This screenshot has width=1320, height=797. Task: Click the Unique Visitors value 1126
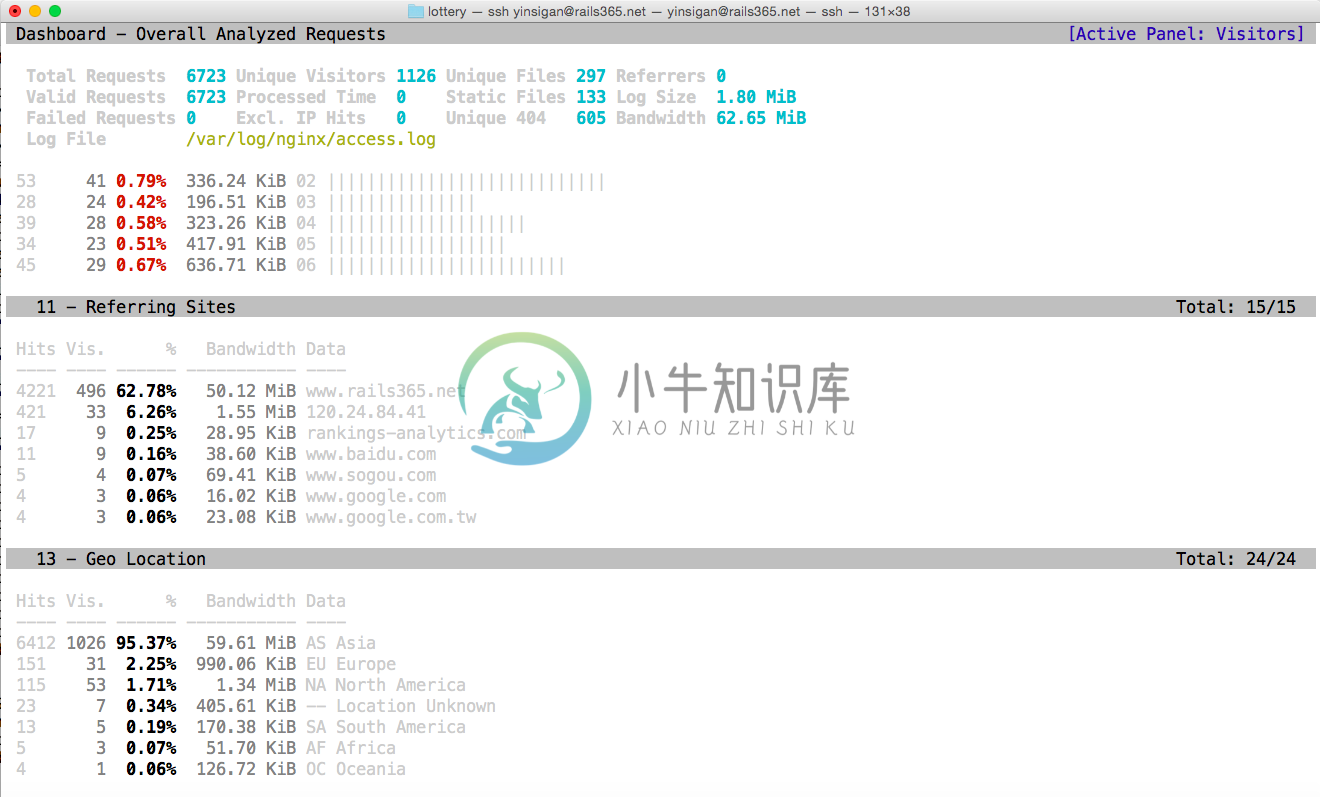[x=416, y=76]
